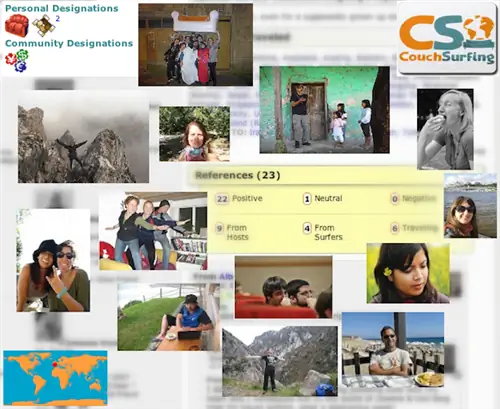Viewport: 500px width, 409px height.
Task: Open the group photo holding white couch
Action: (196, 45)
